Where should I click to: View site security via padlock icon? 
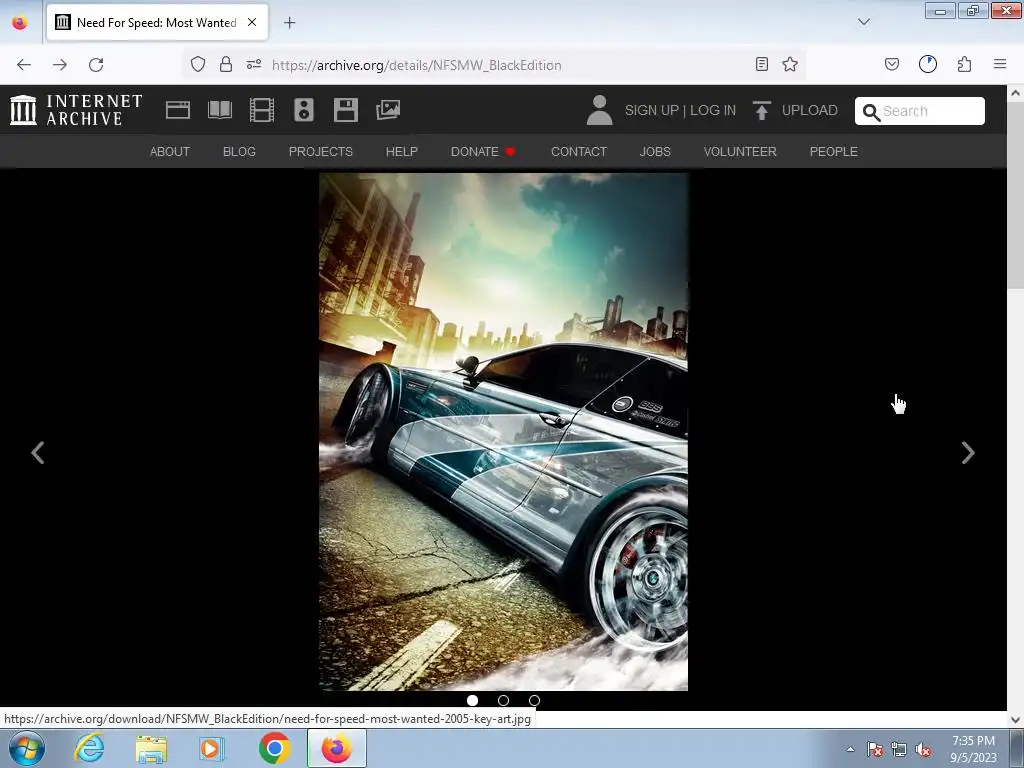226,64
